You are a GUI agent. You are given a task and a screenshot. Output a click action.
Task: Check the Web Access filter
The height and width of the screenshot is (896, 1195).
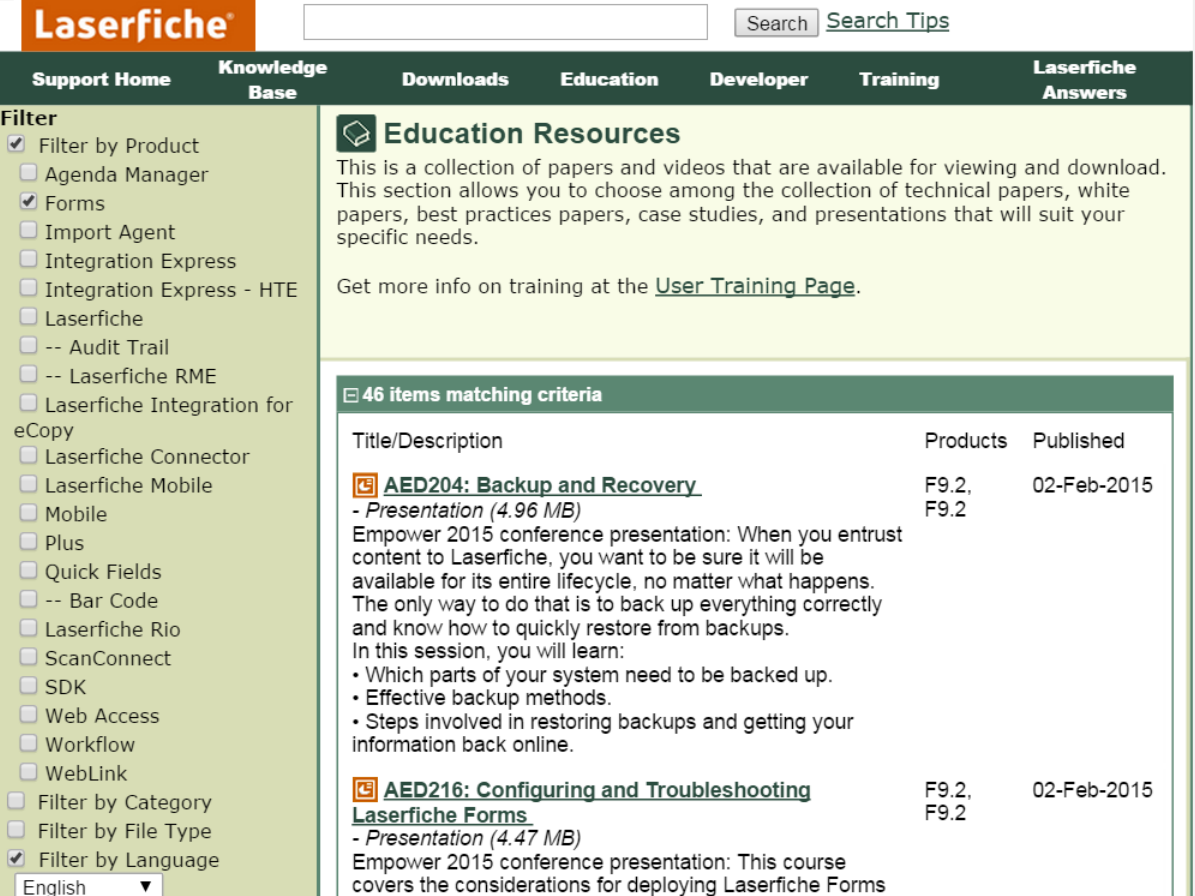(x=28, y=714)
